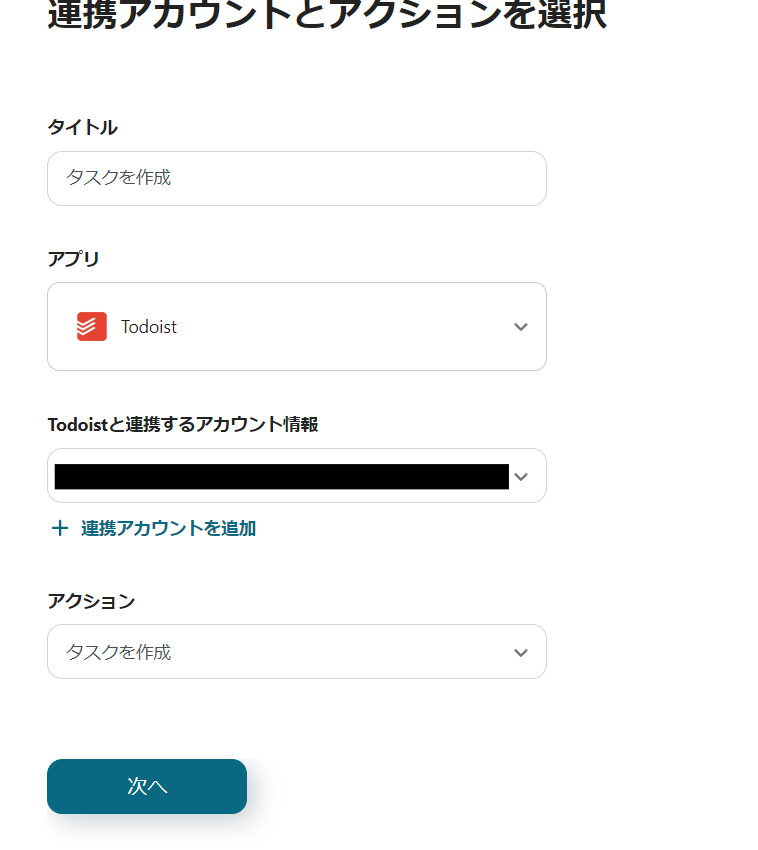
Task: Click the 連携アカウントとアクションを選択 heading
Action: coord(326,15)
